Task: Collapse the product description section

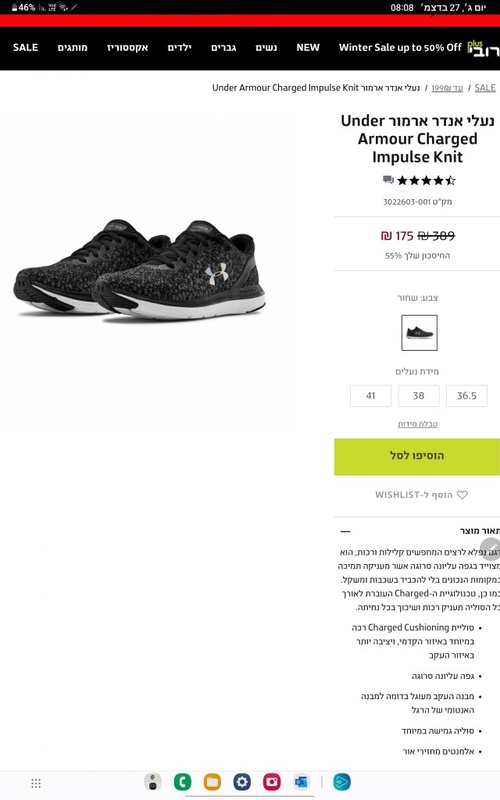Action: (x=345, y=531)
